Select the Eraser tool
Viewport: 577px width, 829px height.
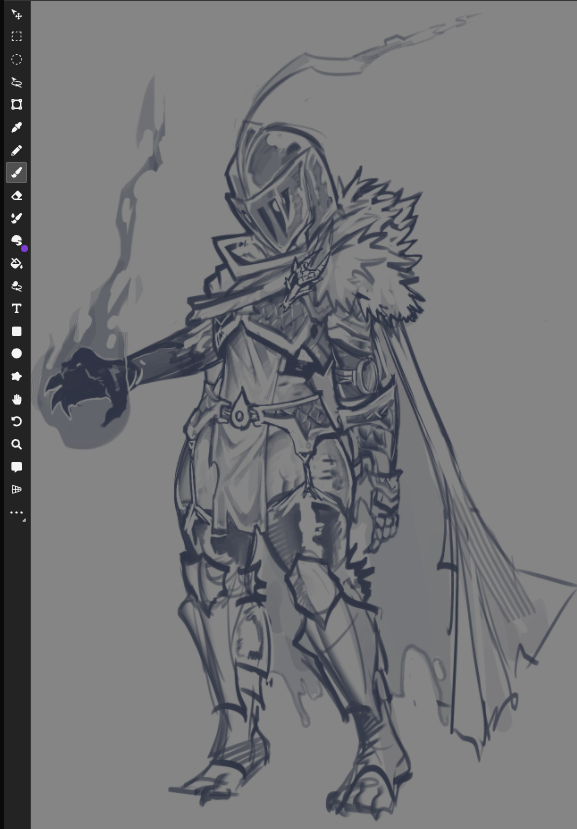tap(16, 196)
